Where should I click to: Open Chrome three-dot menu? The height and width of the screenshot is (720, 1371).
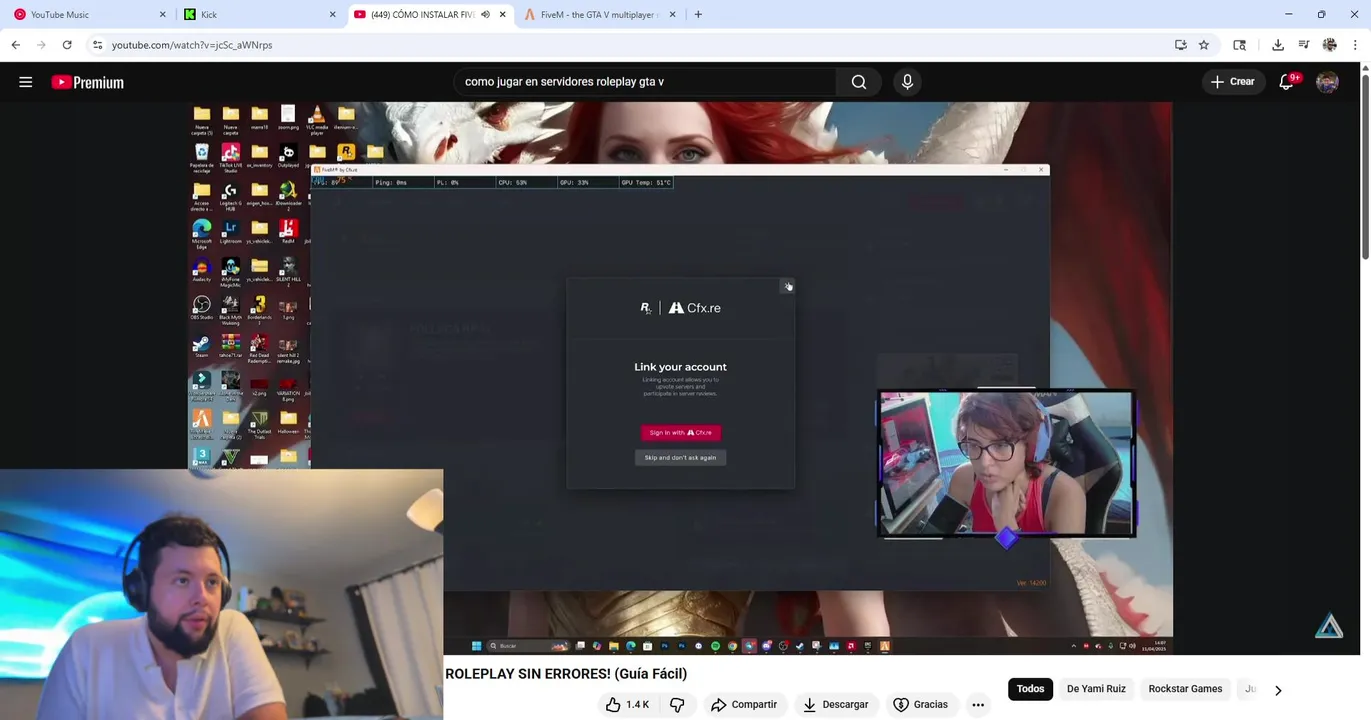pyautogui.click(x=1355, y=45)
